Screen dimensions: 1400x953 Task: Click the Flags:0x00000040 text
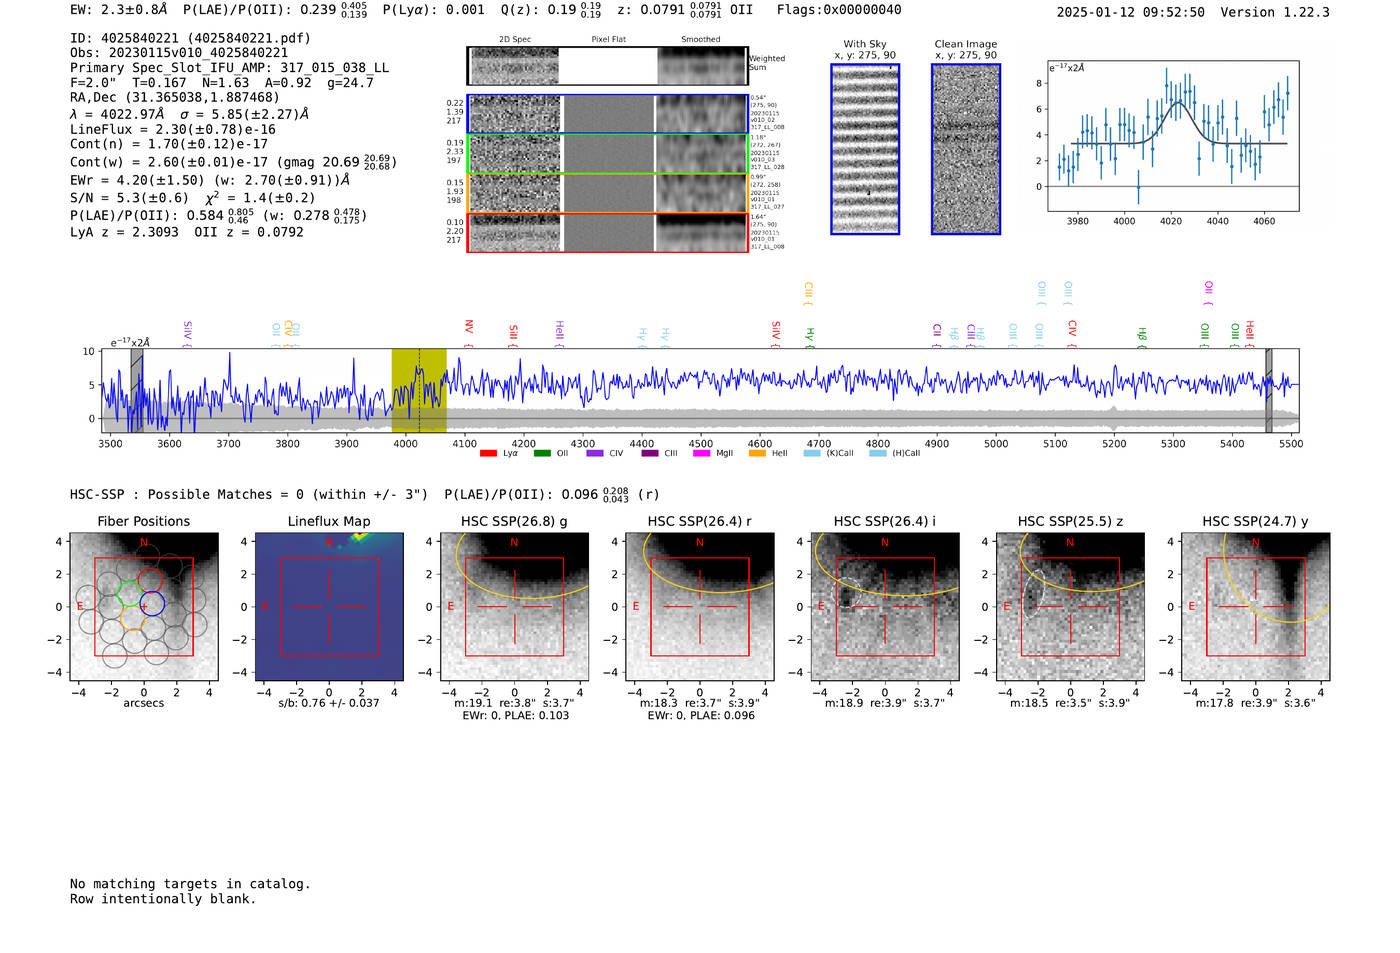coord(839,10)
